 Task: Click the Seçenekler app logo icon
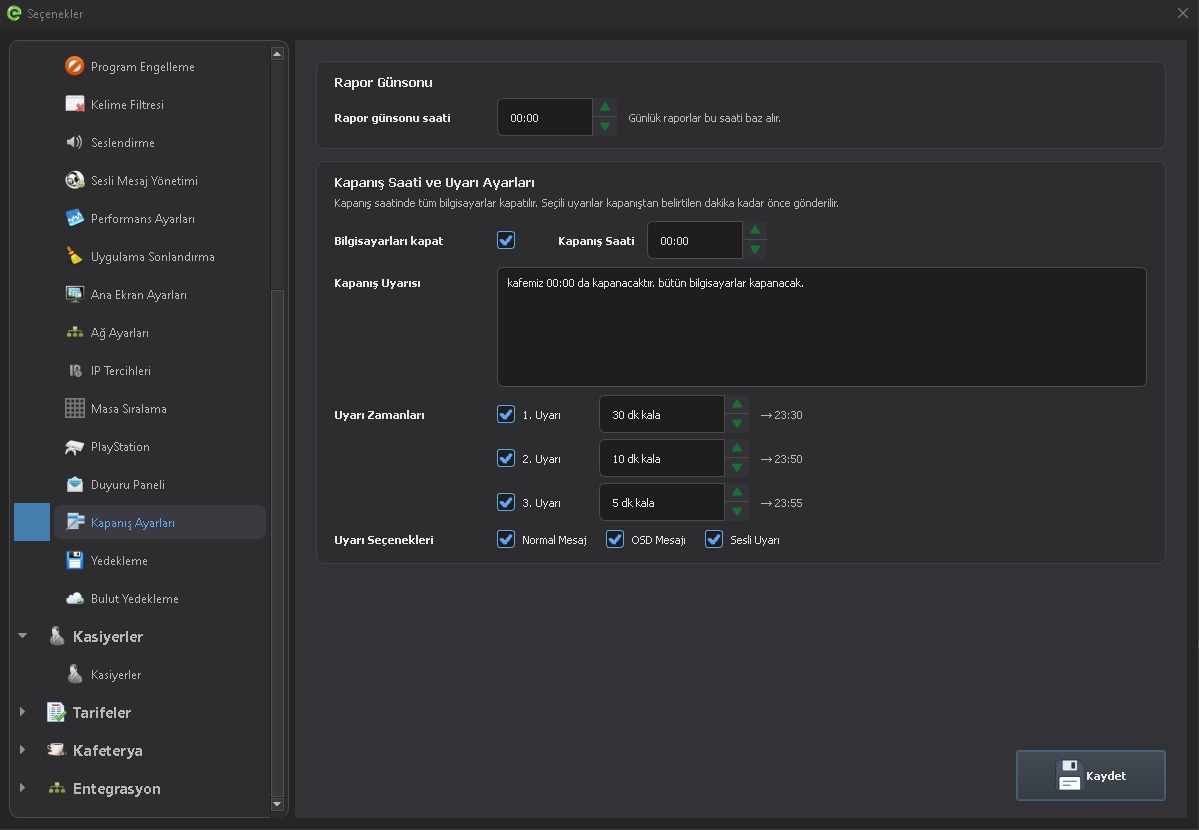click(13, 13)
